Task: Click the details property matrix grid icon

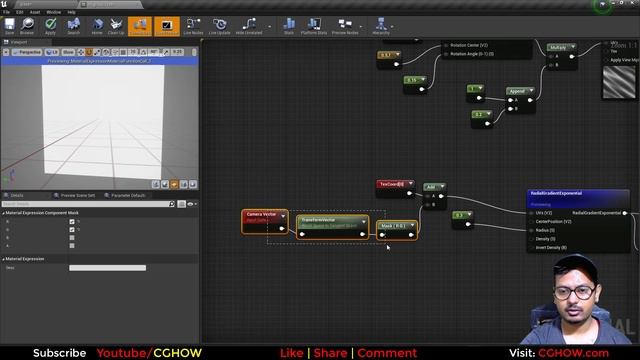Action: [182, 204]
